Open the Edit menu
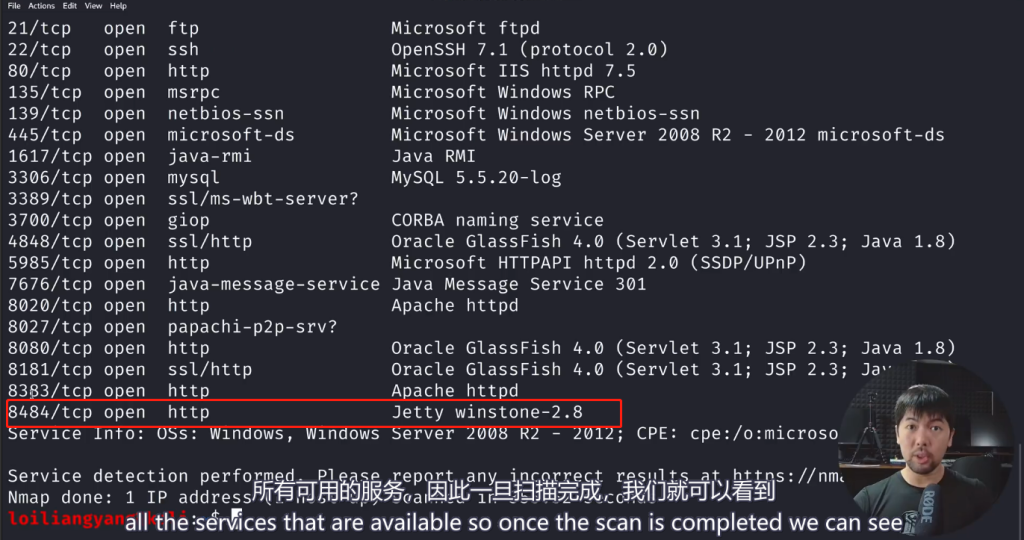1024x540 pixels. [x=69, y=6]
